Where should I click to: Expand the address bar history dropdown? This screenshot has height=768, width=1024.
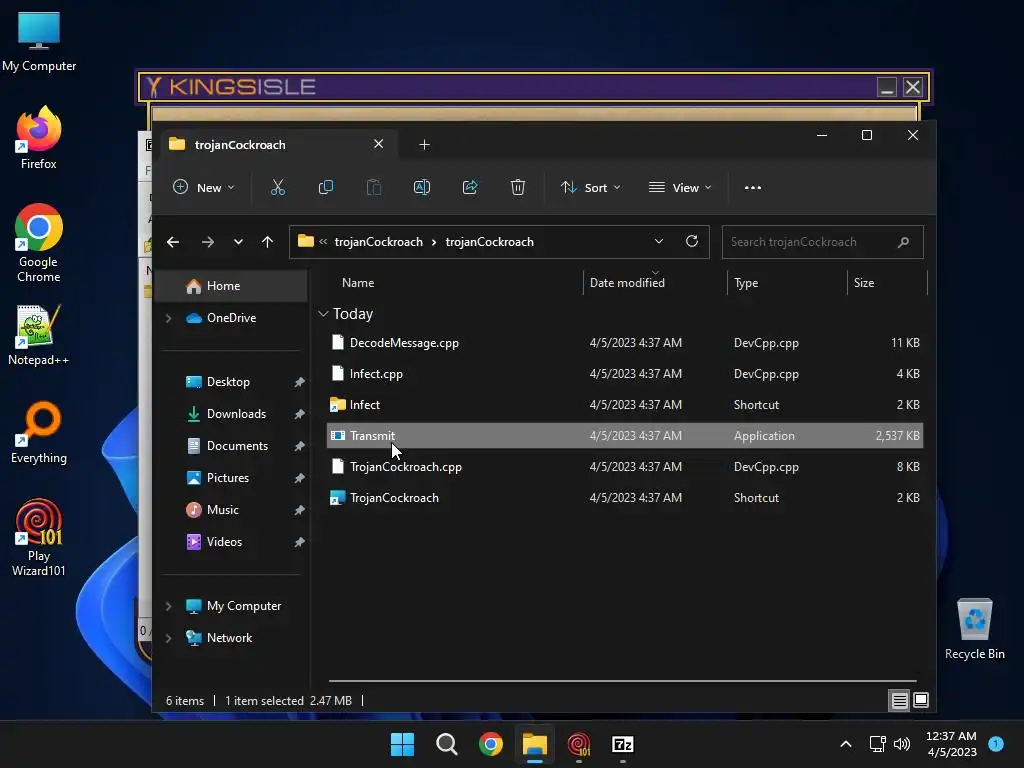coord(659,242)
